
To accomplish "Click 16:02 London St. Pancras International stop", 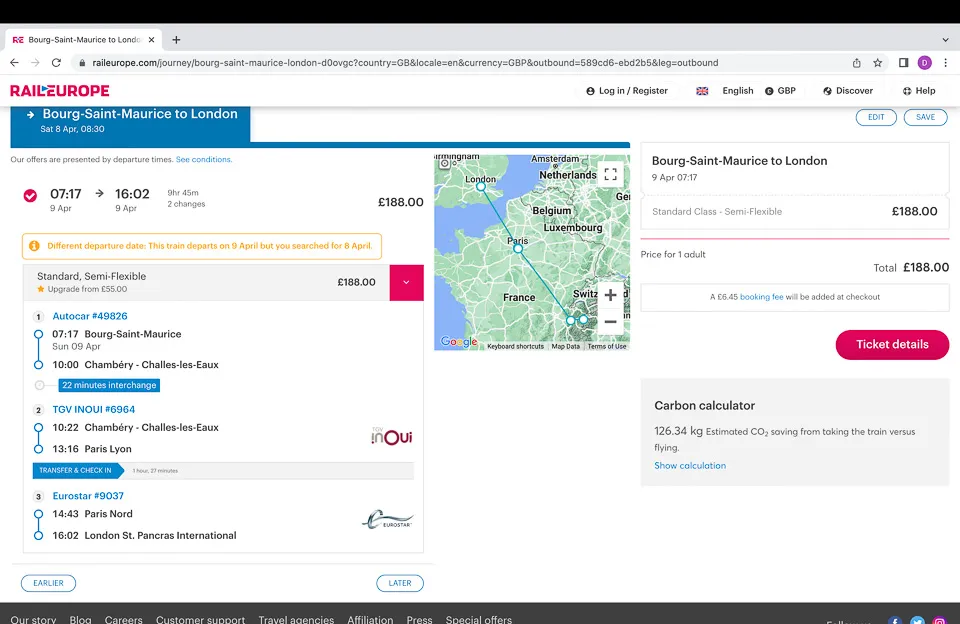I will click(x=144, y=535).
